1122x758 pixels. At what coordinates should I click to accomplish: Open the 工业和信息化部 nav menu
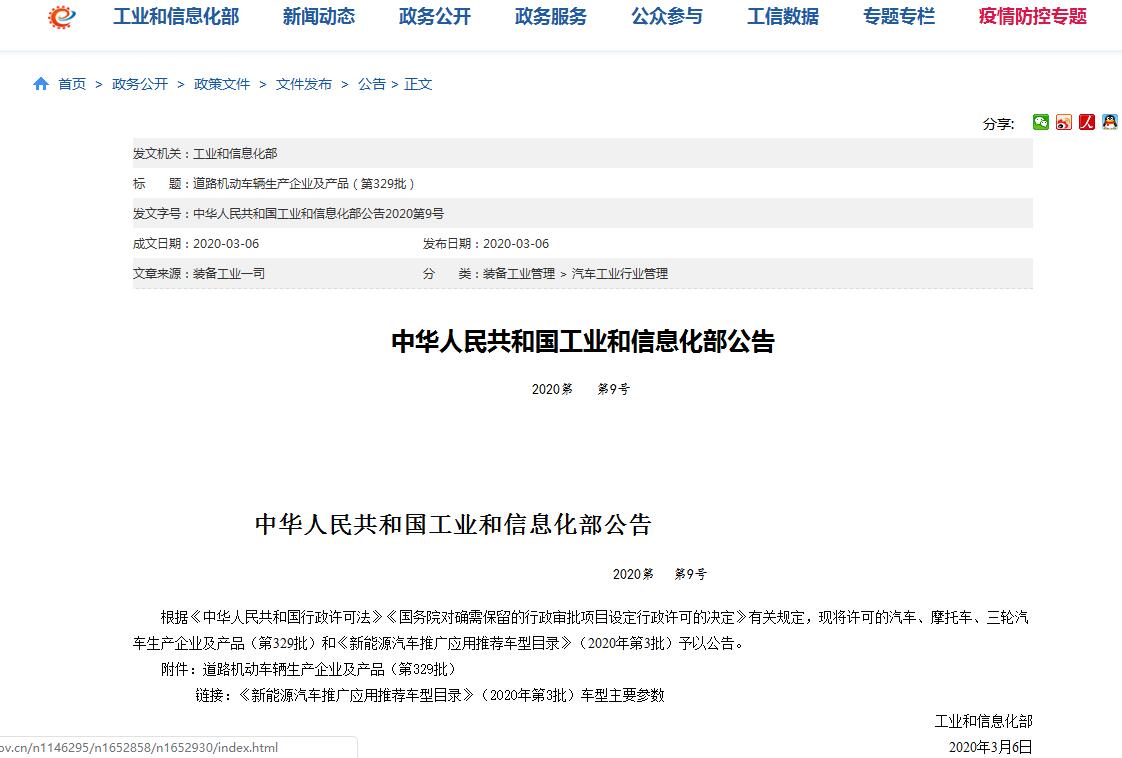pos(176,17)
